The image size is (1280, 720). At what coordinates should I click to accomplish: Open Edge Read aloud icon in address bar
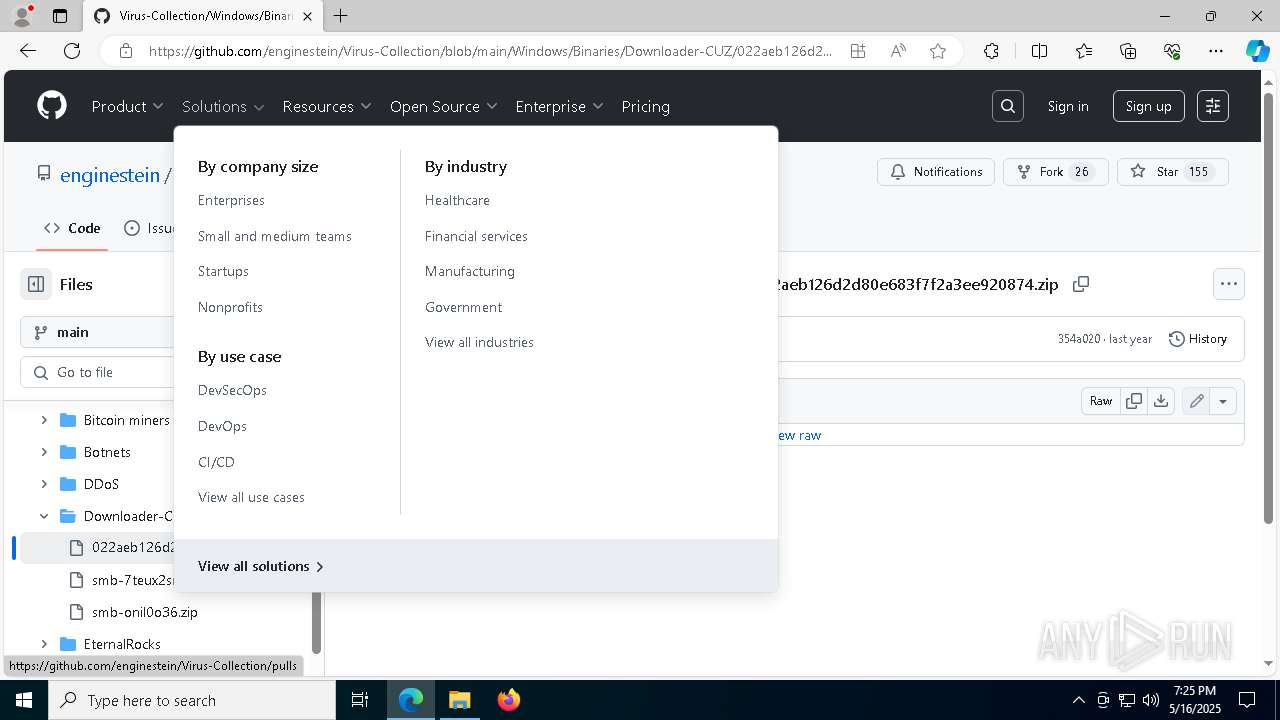coord(898,51)
